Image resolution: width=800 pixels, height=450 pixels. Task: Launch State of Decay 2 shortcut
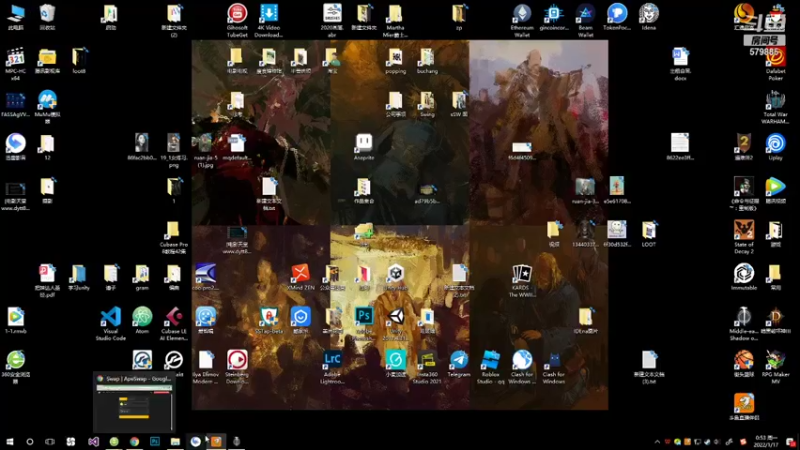[743, 237]
